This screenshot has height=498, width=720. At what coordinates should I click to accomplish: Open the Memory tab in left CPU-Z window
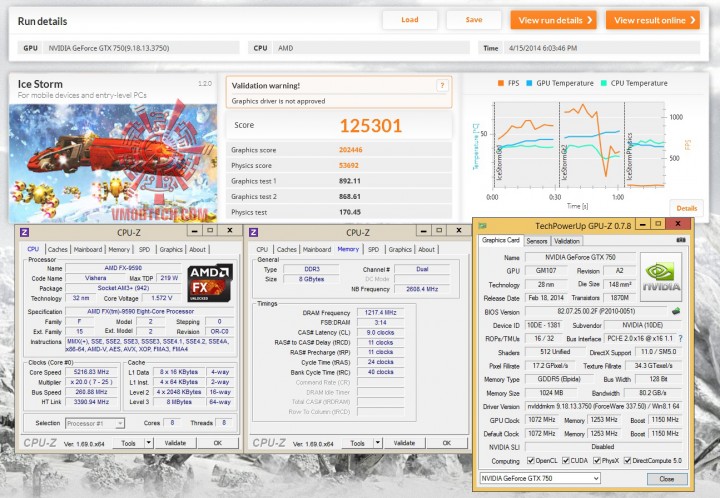(119, 249)
